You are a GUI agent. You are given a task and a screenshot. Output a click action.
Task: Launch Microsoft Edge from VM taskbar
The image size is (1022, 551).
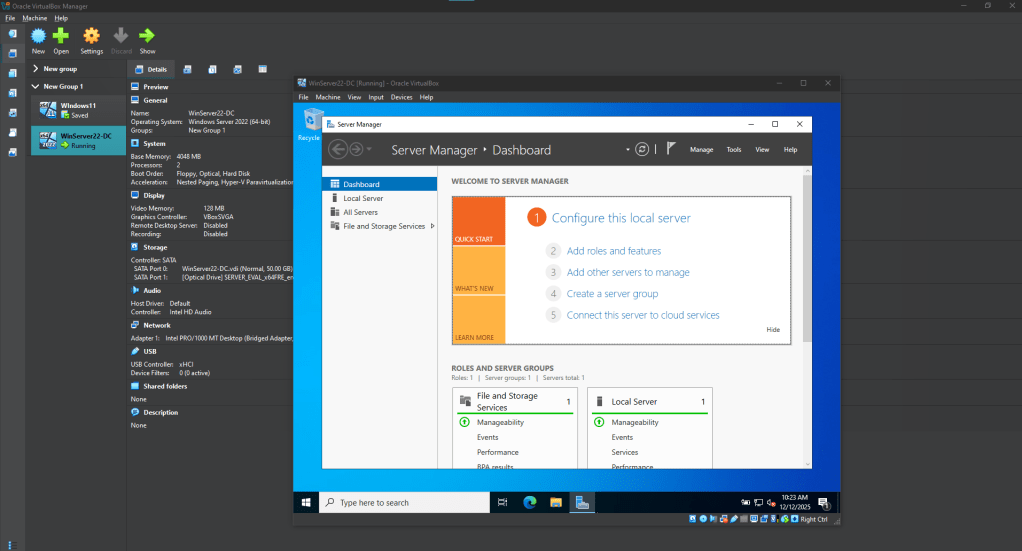(529, 502)
